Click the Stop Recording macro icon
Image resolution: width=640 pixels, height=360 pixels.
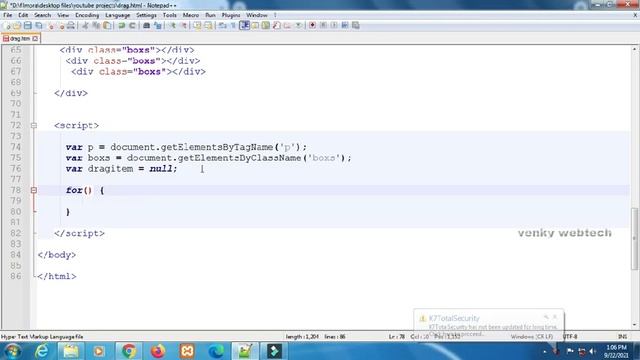point(323,26)
